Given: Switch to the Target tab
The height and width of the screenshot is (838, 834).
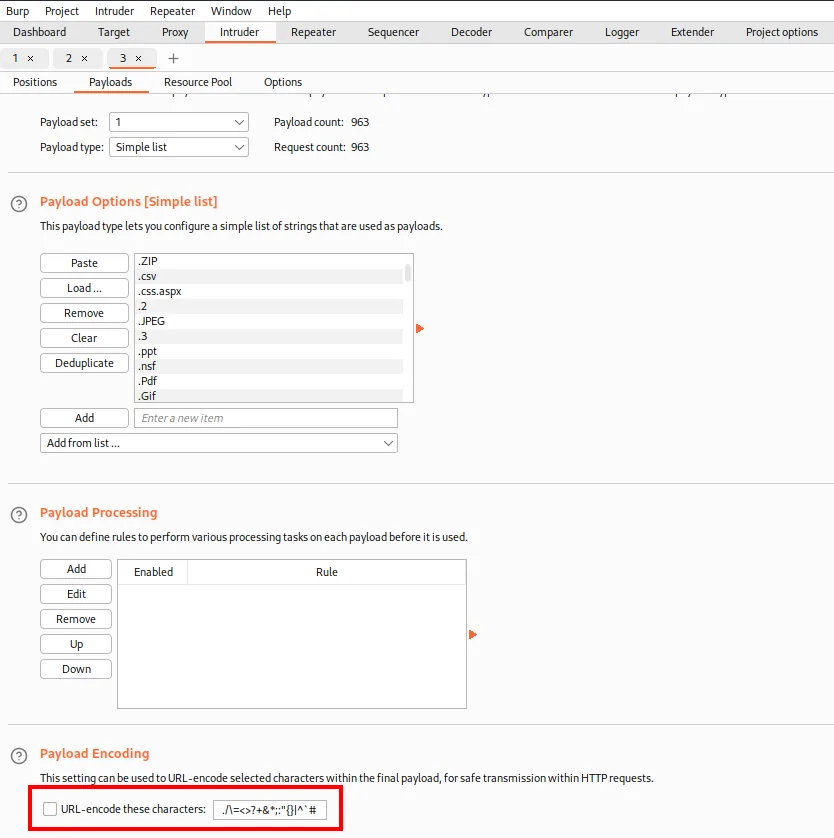Looking at the screenshot, I should [114, 32].
